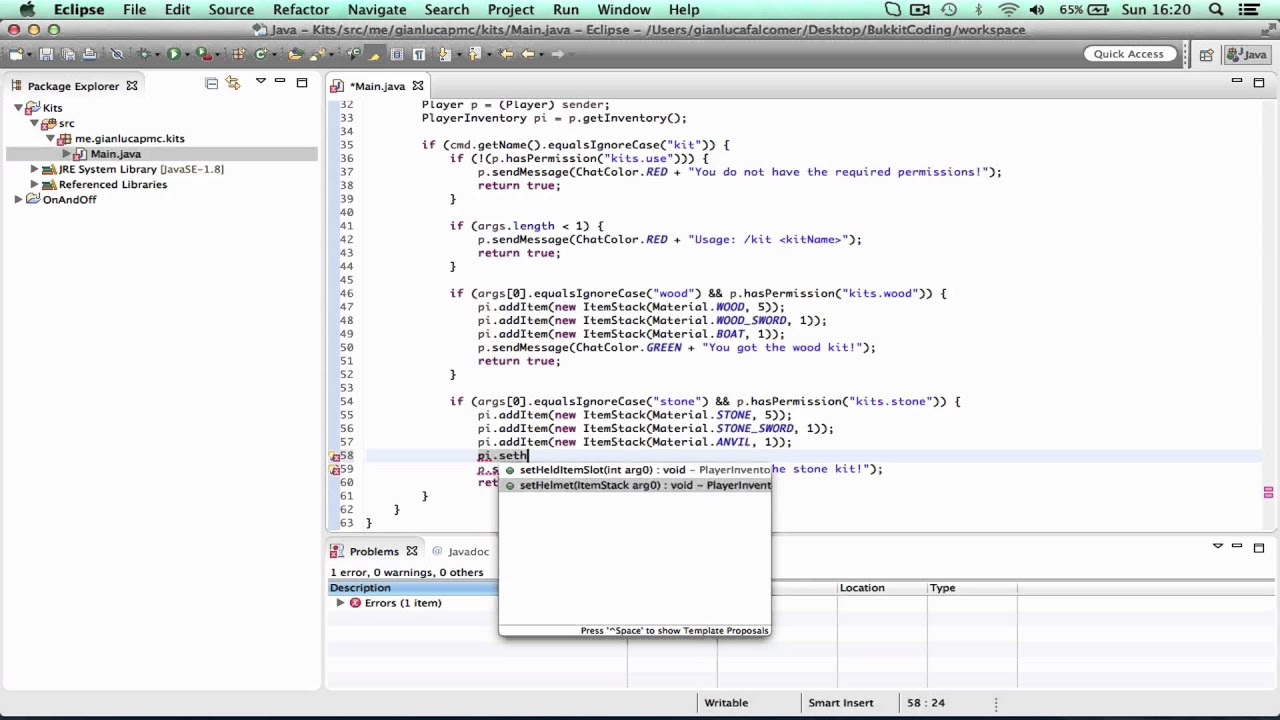Click the green Run button in toolbar
The width and height of the screenshot is (1280, 720).
173,54
